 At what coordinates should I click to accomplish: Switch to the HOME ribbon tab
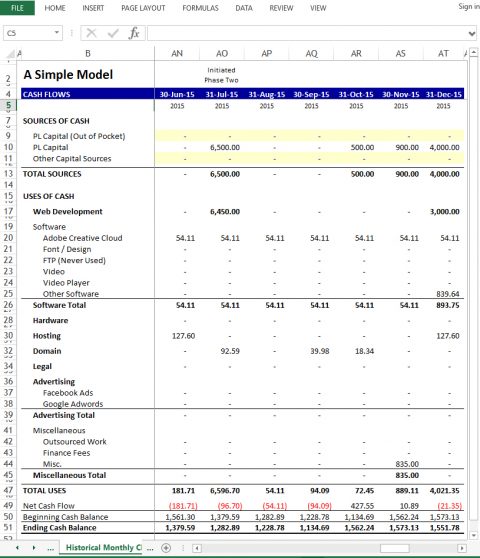pos(55,8)
